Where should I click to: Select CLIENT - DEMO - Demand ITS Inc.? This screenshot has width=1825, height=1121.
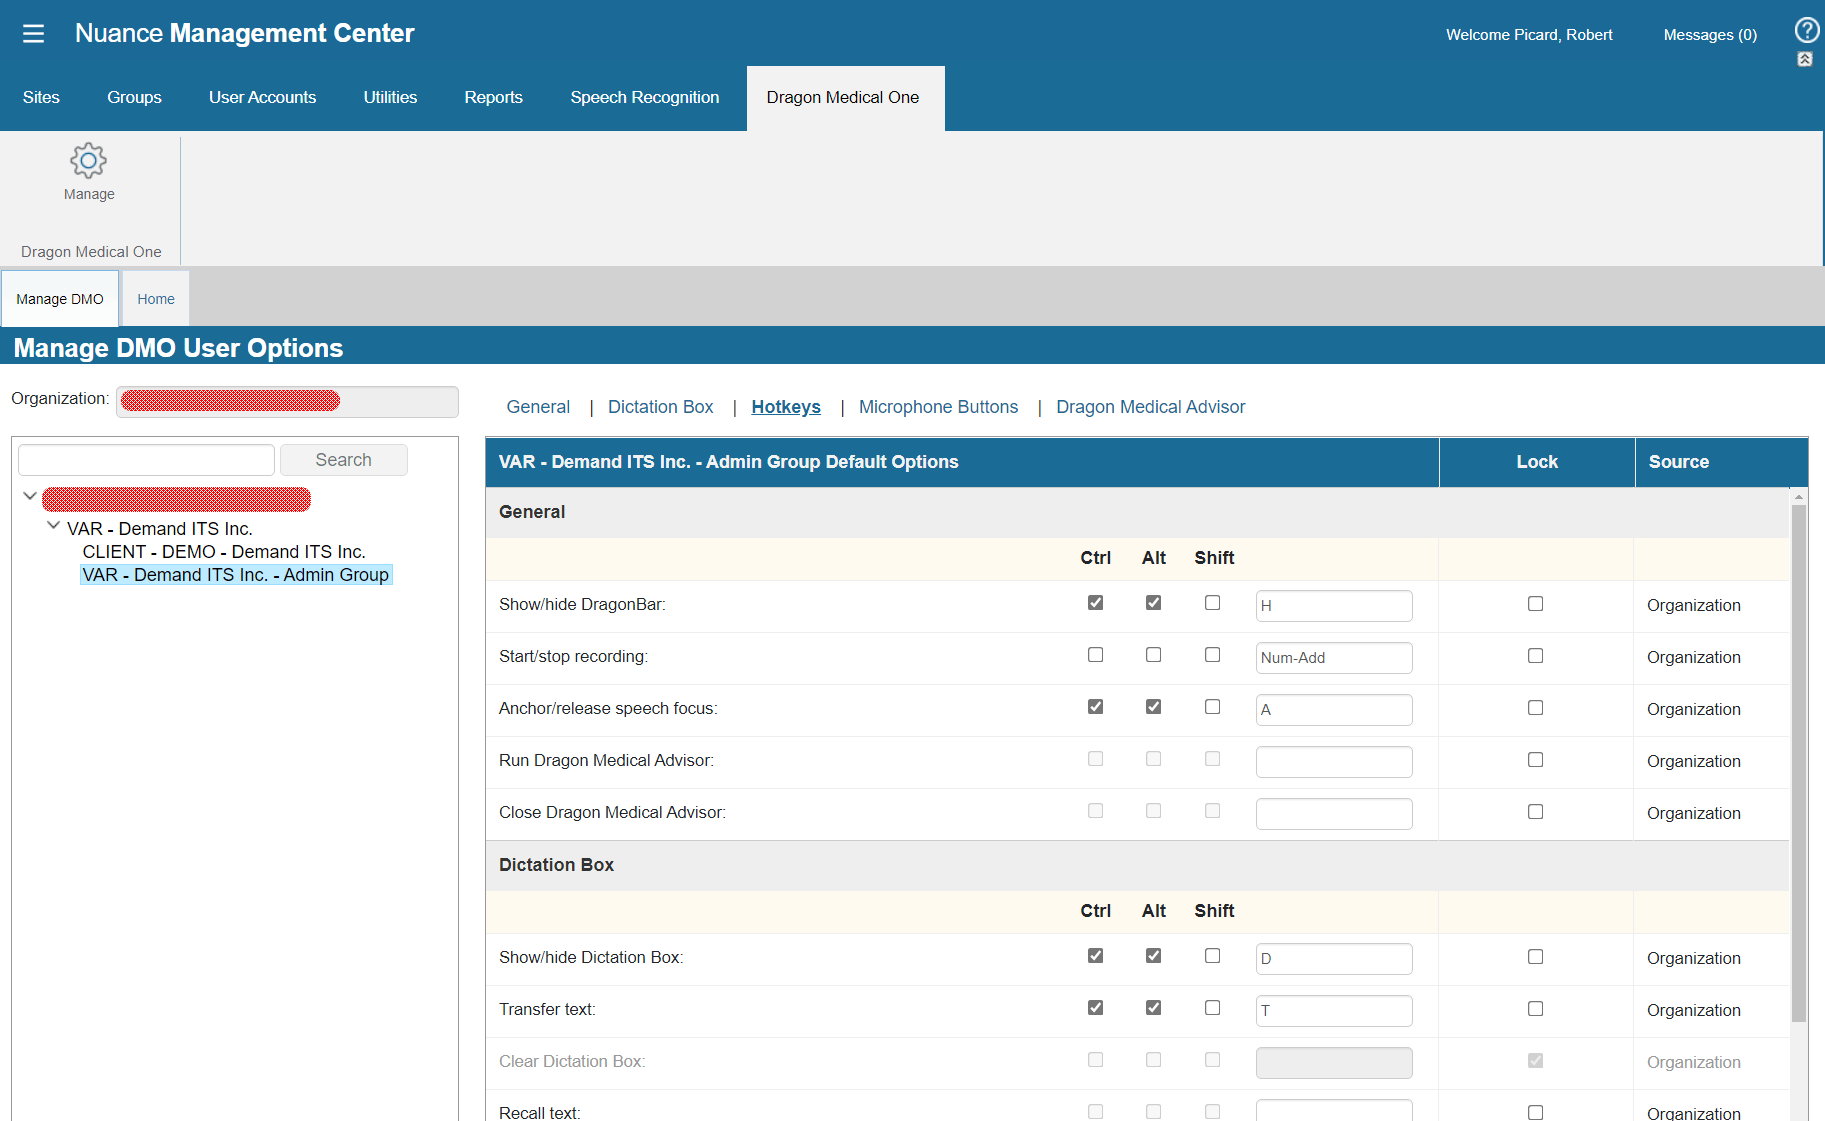pyautogui.click(x=224, y=552)
